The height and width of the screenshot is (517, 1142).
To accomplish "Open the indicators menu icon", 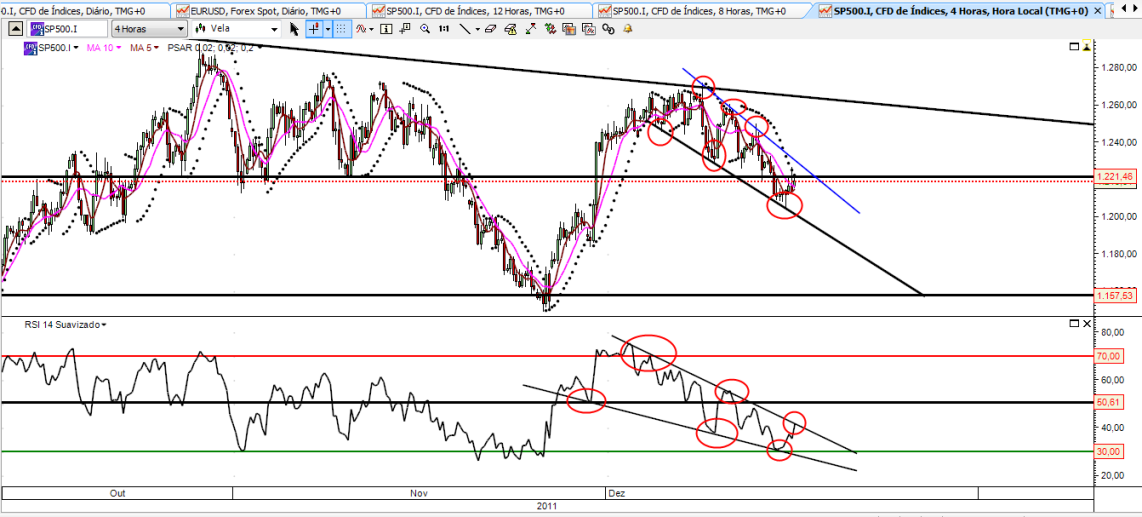I will pos(360,28).
